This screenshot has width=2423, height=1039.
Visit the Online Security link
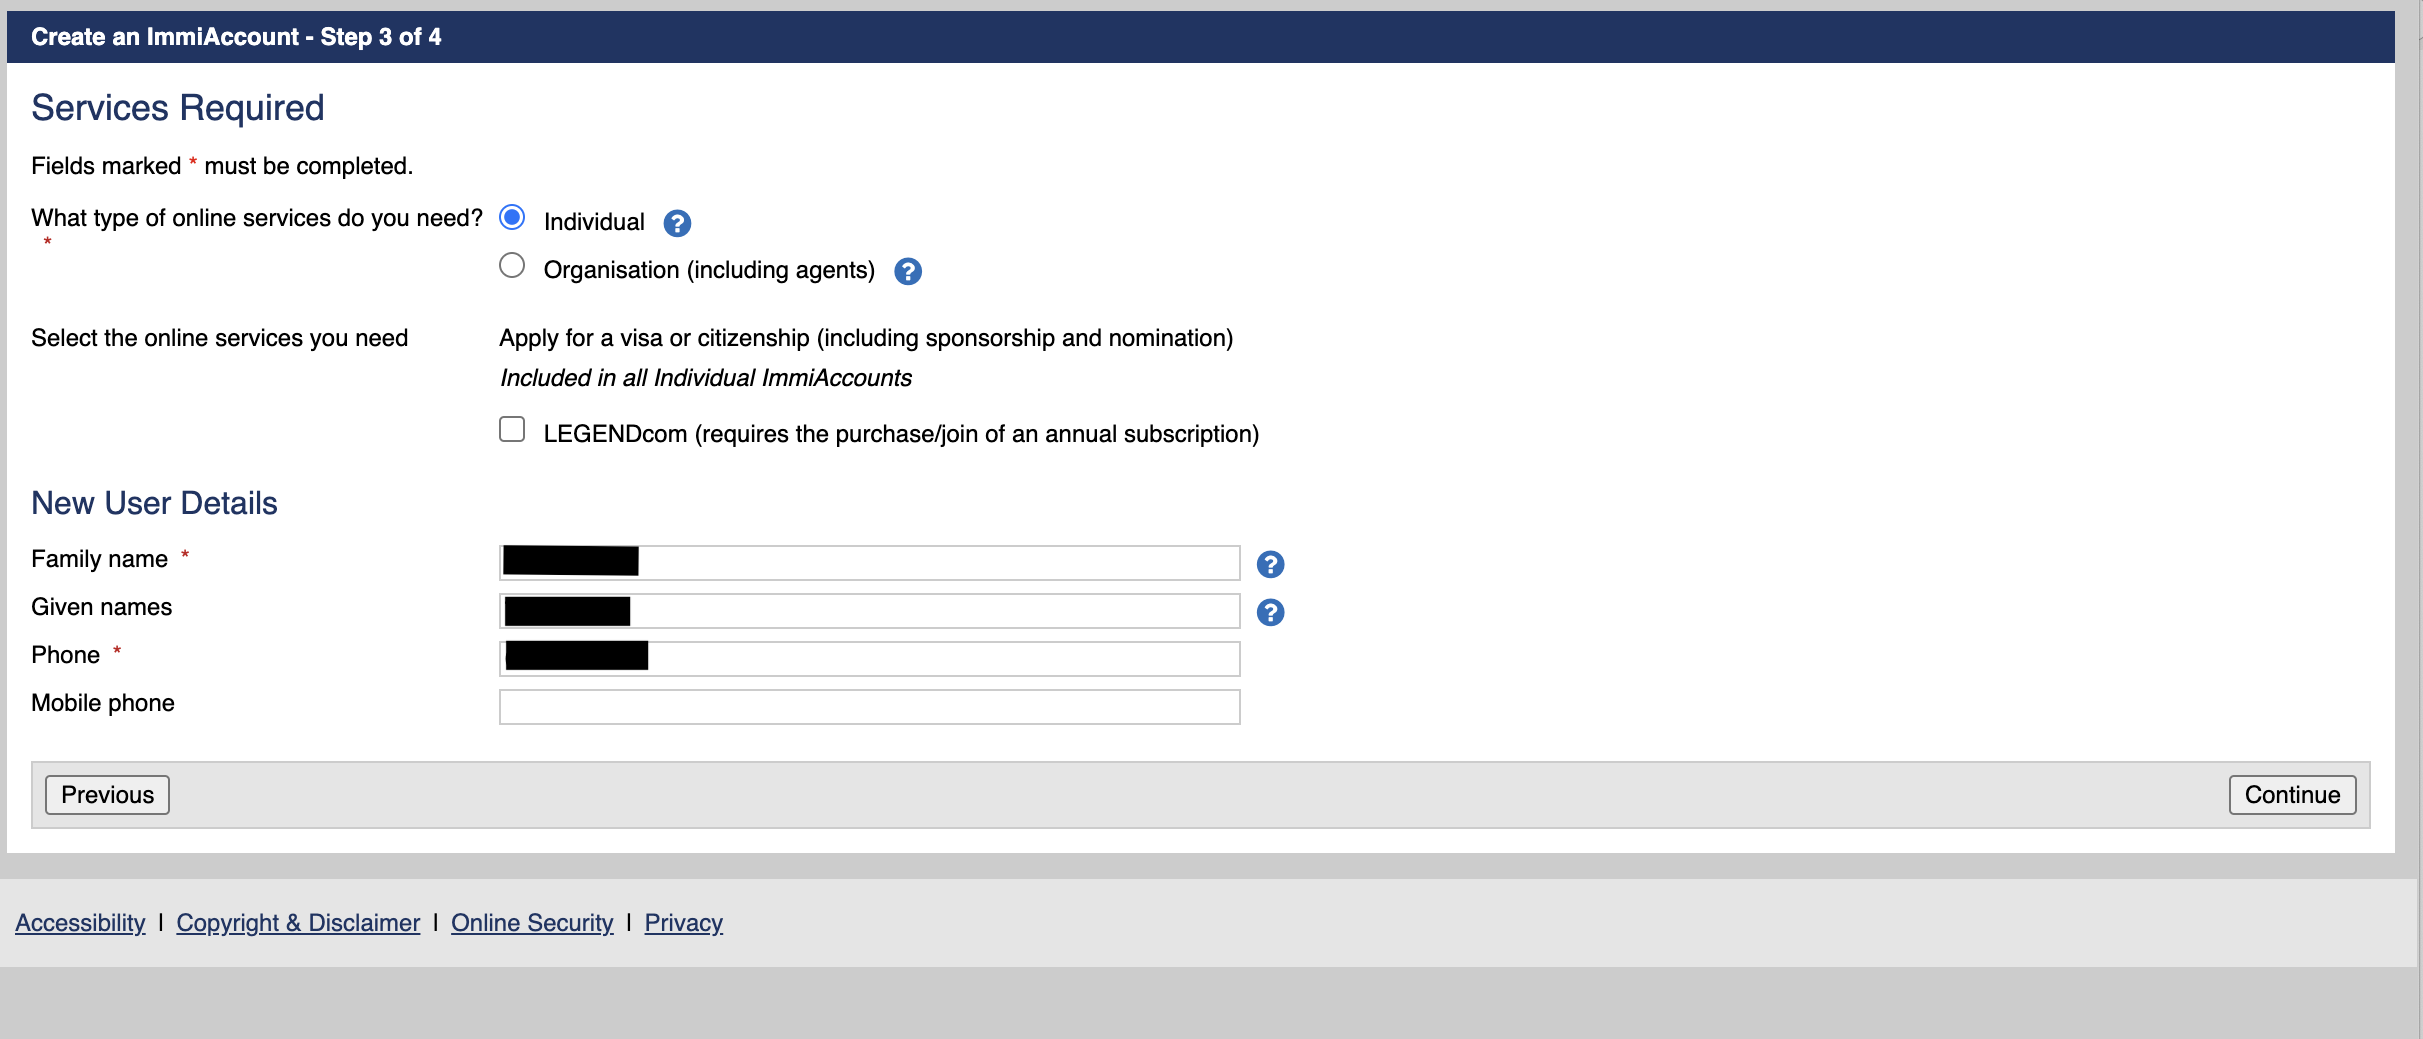pyautogui.click(x=532, y=923)
